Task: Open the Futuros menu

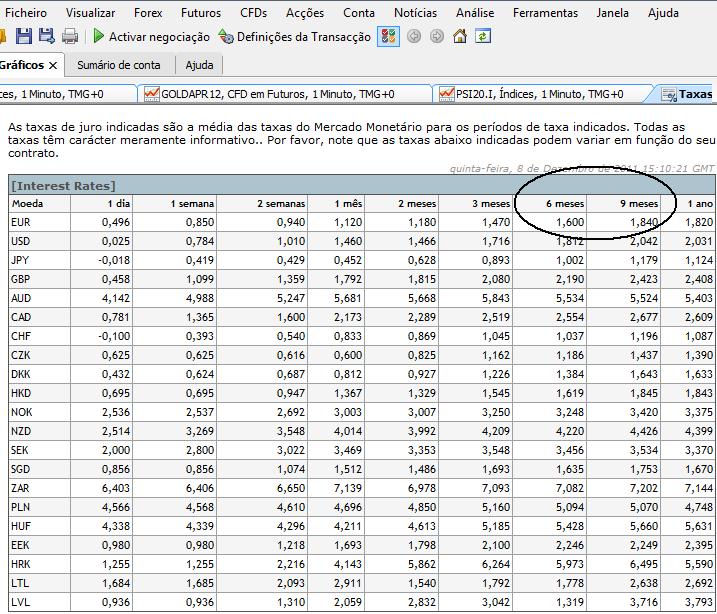Action: (201, 13)
